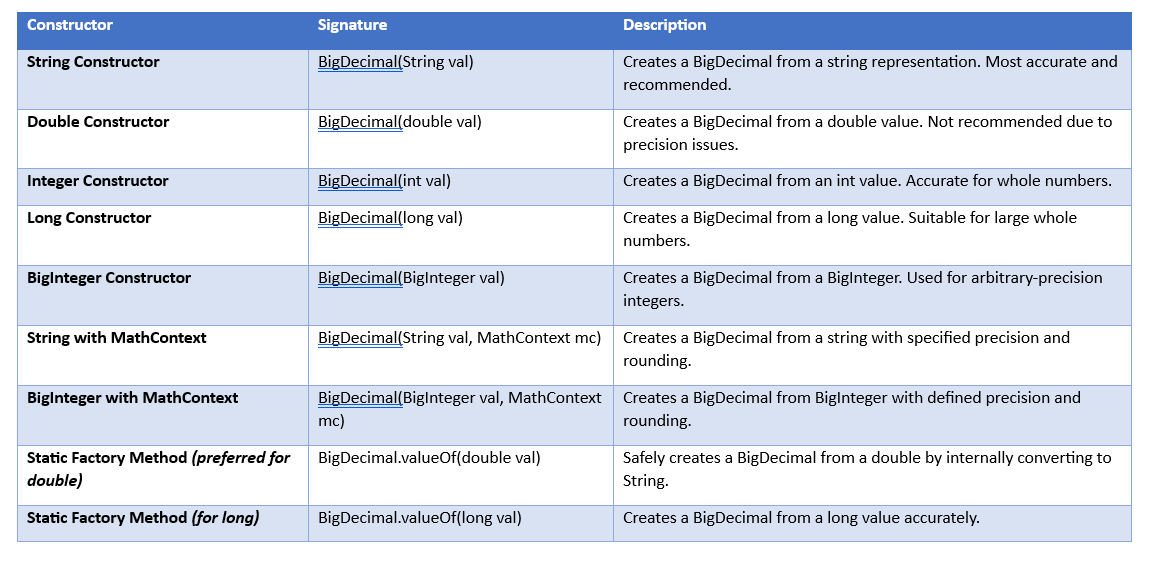Click the BigInteger with MathContext cell
Viewport: 1149px width, 570px height.
click(x=132, y=398)
